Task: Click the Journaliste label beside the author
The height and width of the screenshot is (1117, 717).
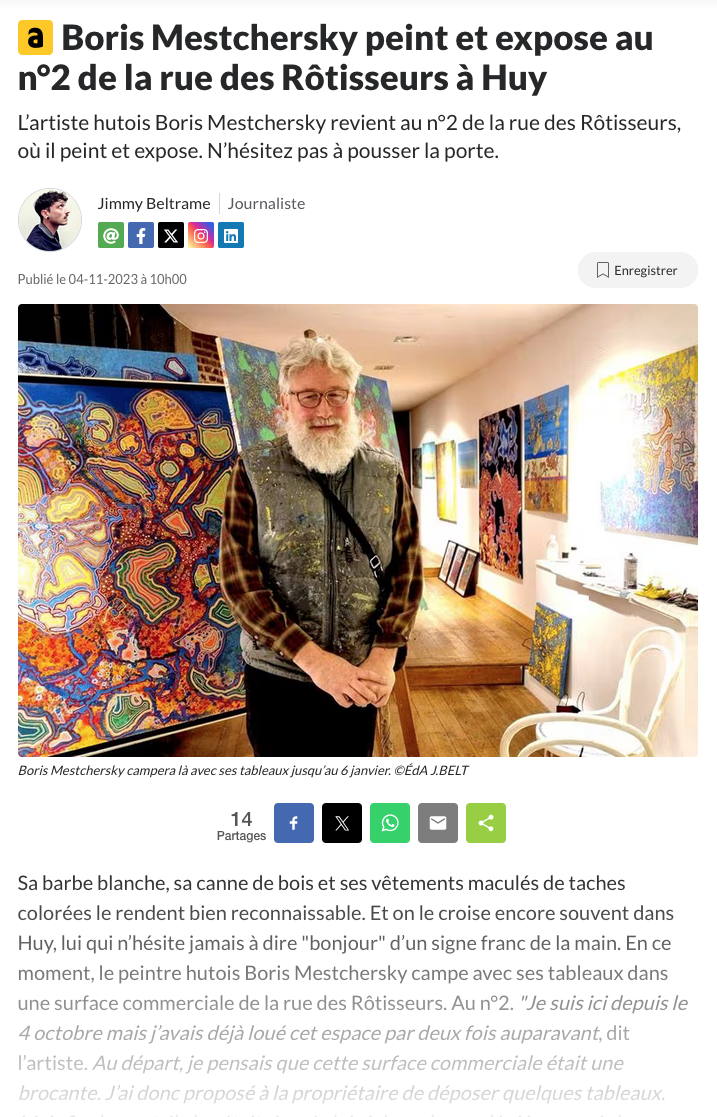Action: [x=266, y=204]
